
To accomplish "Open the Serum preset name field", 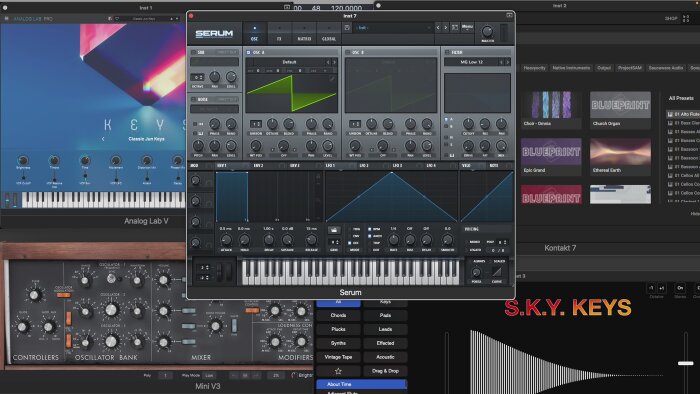I will coord(393,28).
